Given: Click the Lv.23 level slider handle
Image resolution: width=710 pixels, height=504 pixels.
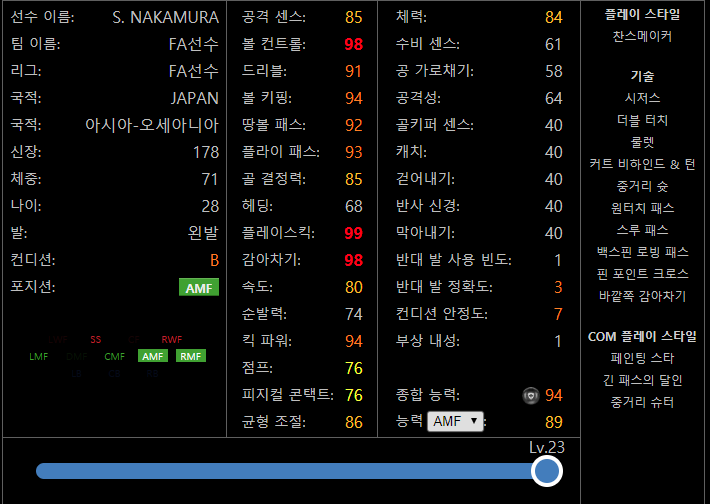Looking at the screenshot, I should pos(547,471).
